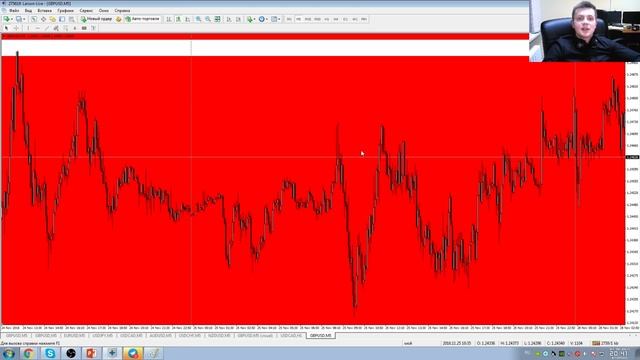Image resolution: width=640 pixels, height=360 pixels.
Task: Open the arrows objects tool
Action: point(93,28)
